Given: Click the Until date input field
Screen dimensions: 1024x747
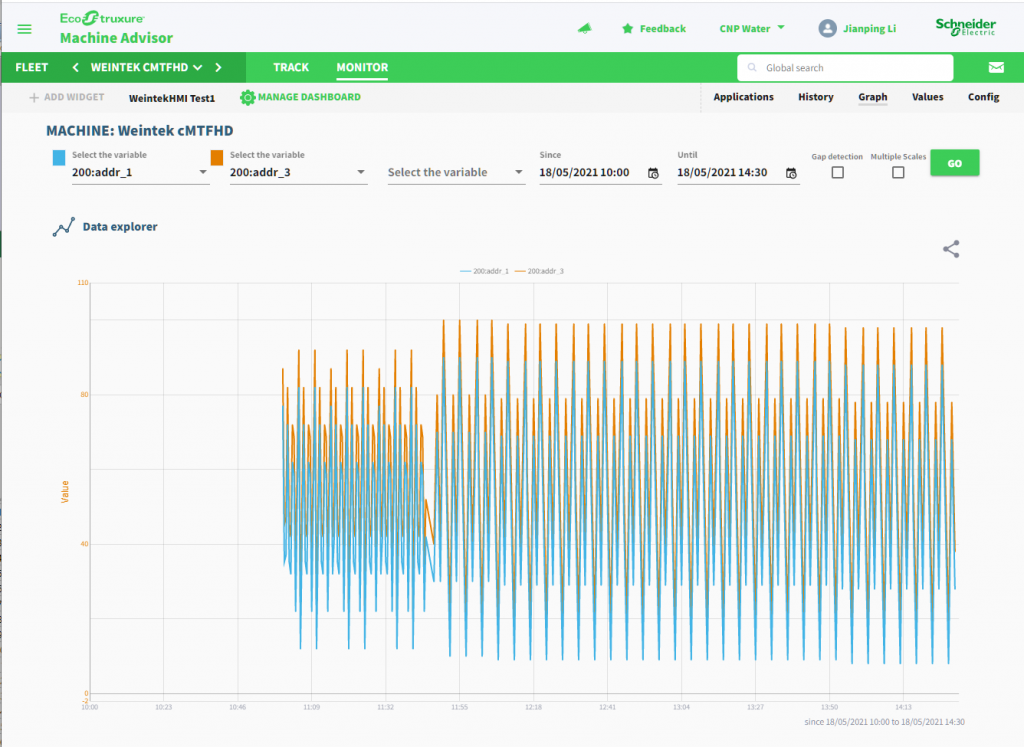Looking at the screenshot, I should (738, 172).
